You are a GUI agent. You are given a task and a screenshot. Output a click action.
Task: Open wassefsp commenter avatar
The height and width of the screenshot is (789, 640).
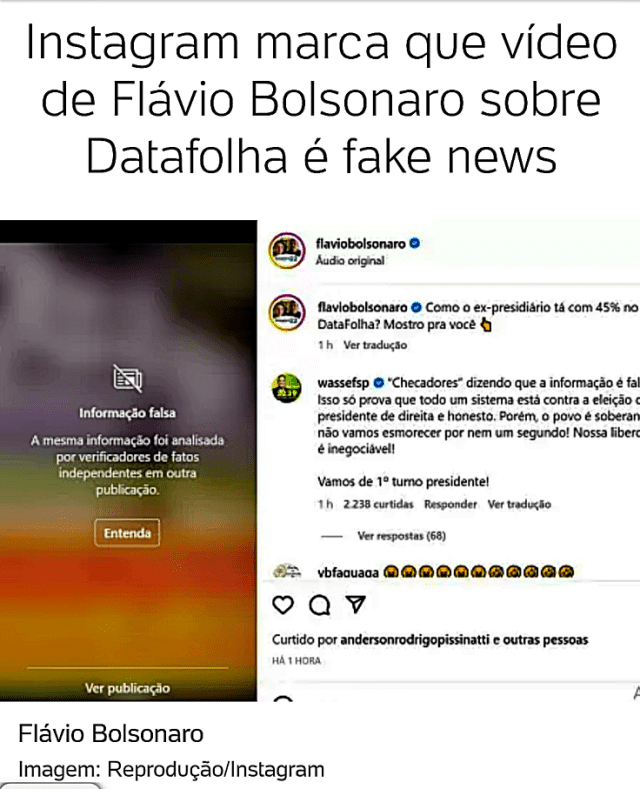286,388
